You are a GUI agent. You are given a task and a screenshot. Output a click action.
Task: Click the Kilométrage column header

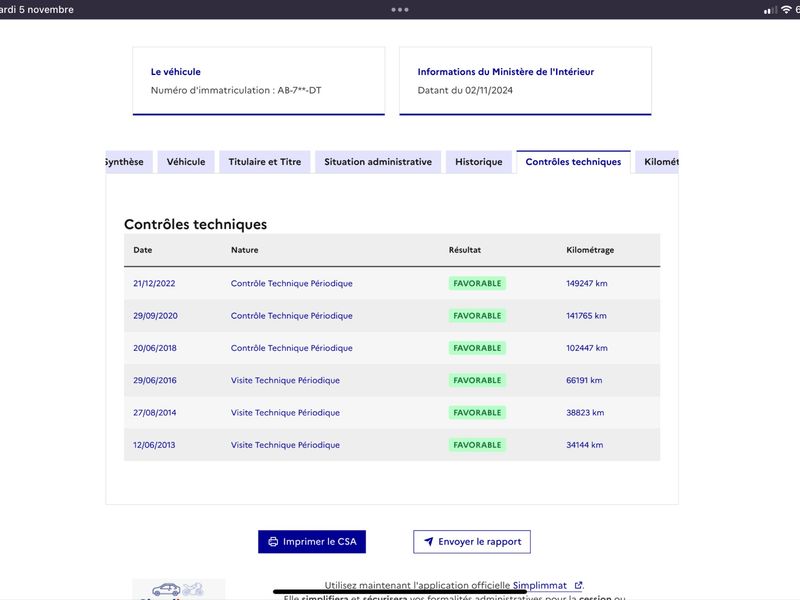(590, 250)
